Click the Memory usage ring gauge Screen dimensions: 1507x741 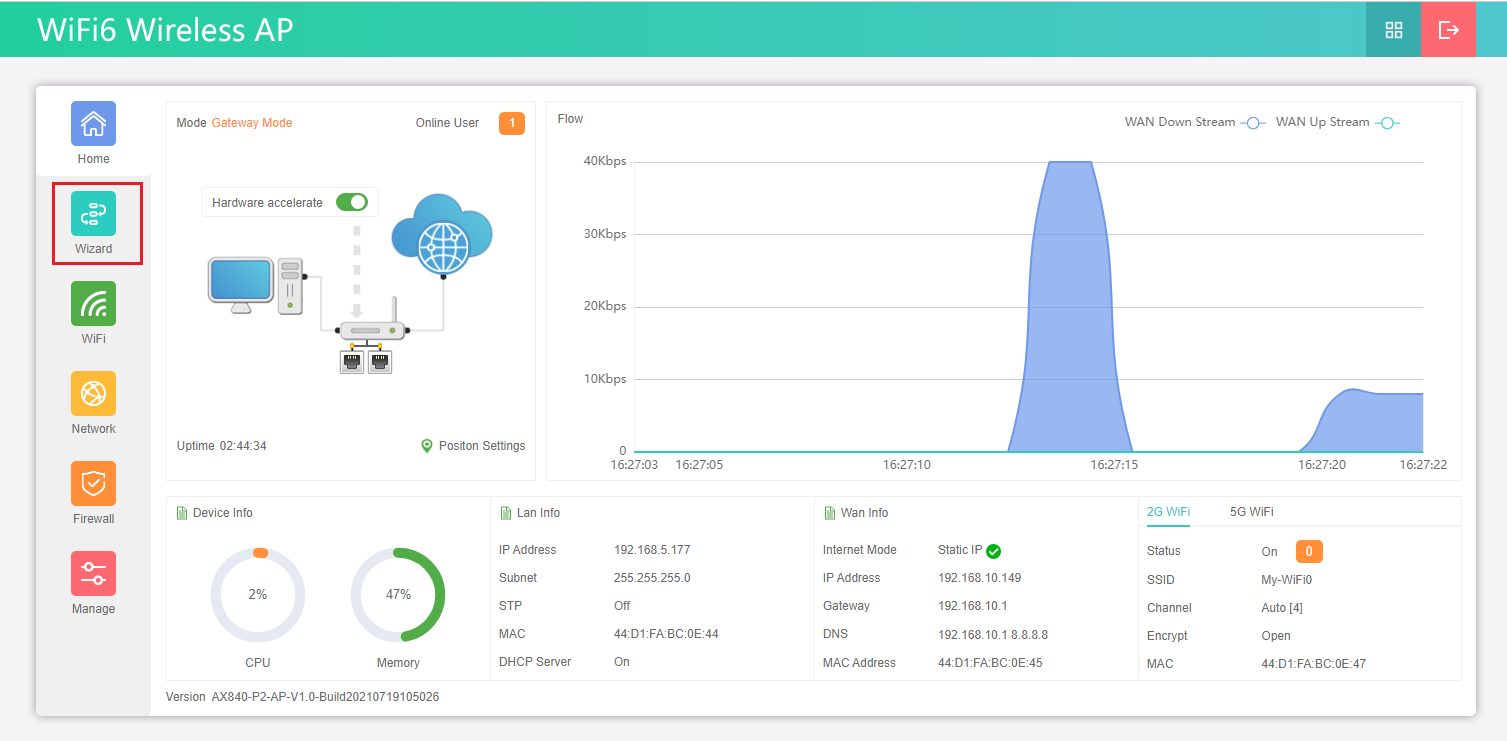pyautogui.click(x=398, y=594)
